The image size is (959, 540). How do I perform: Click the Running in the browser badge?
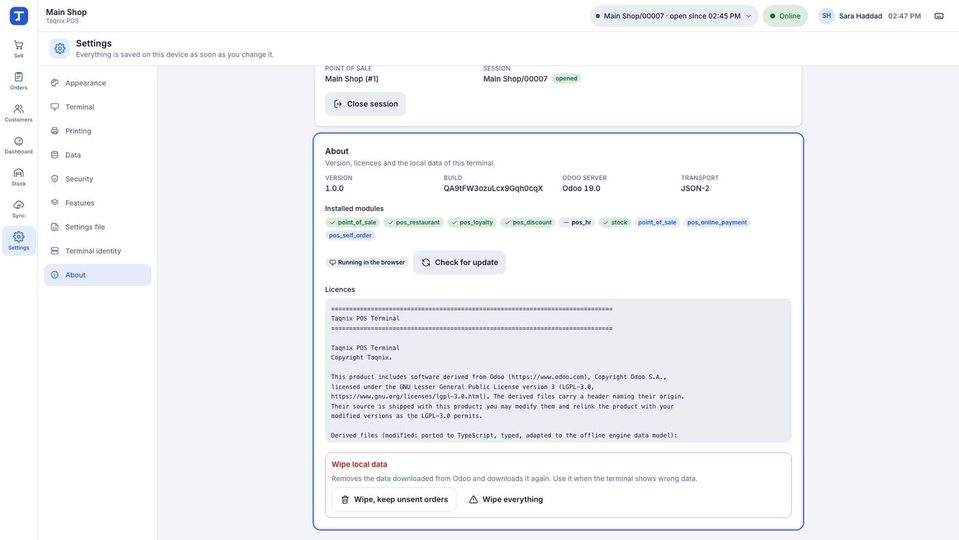[x=367, y=262]
